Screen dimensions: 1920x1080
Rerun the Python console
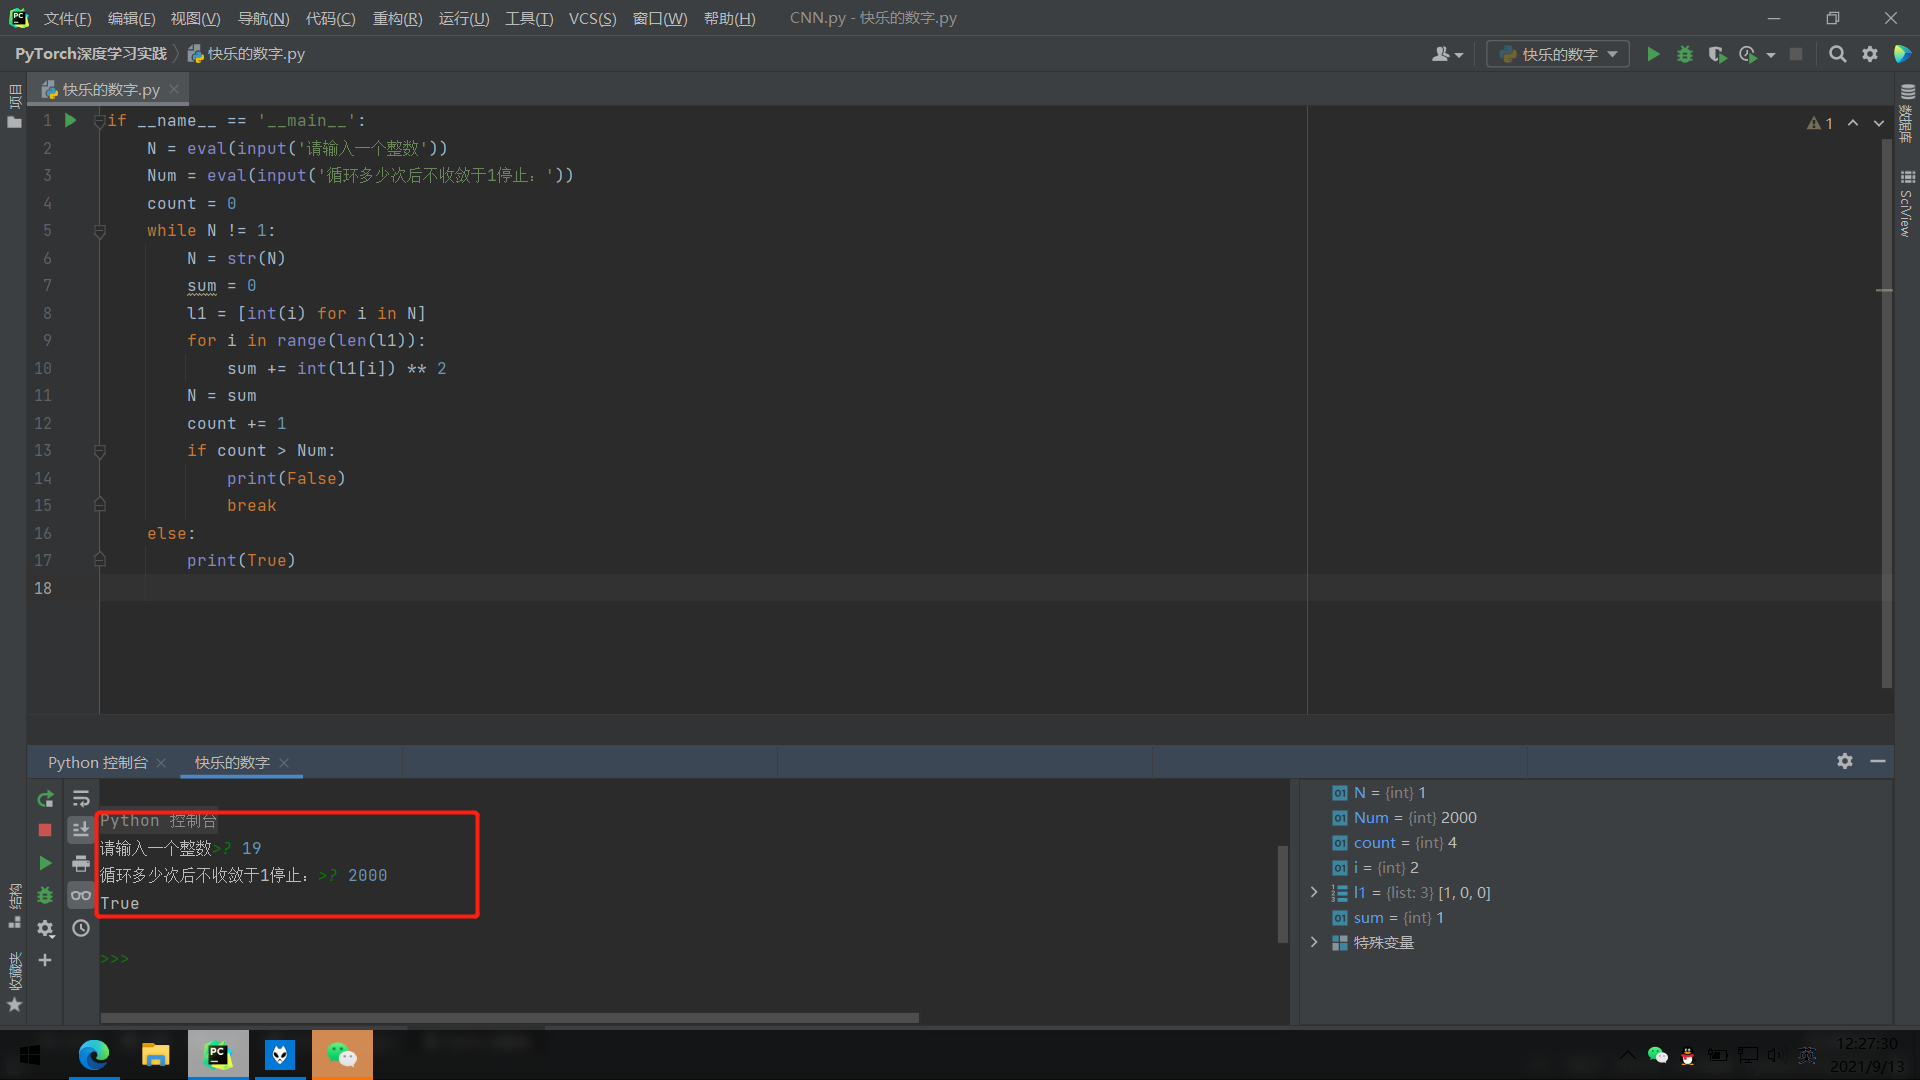point(45,799)
